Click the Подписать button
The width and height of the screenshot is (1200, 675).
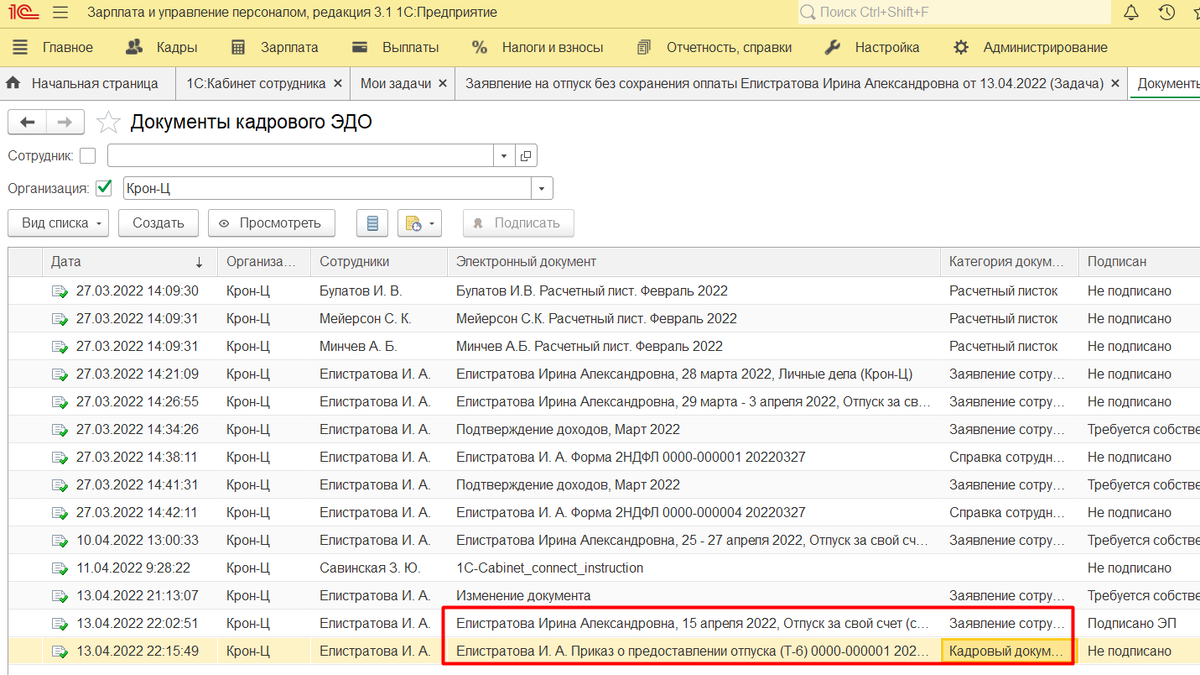pyautogui.click(x=518, y=223)
